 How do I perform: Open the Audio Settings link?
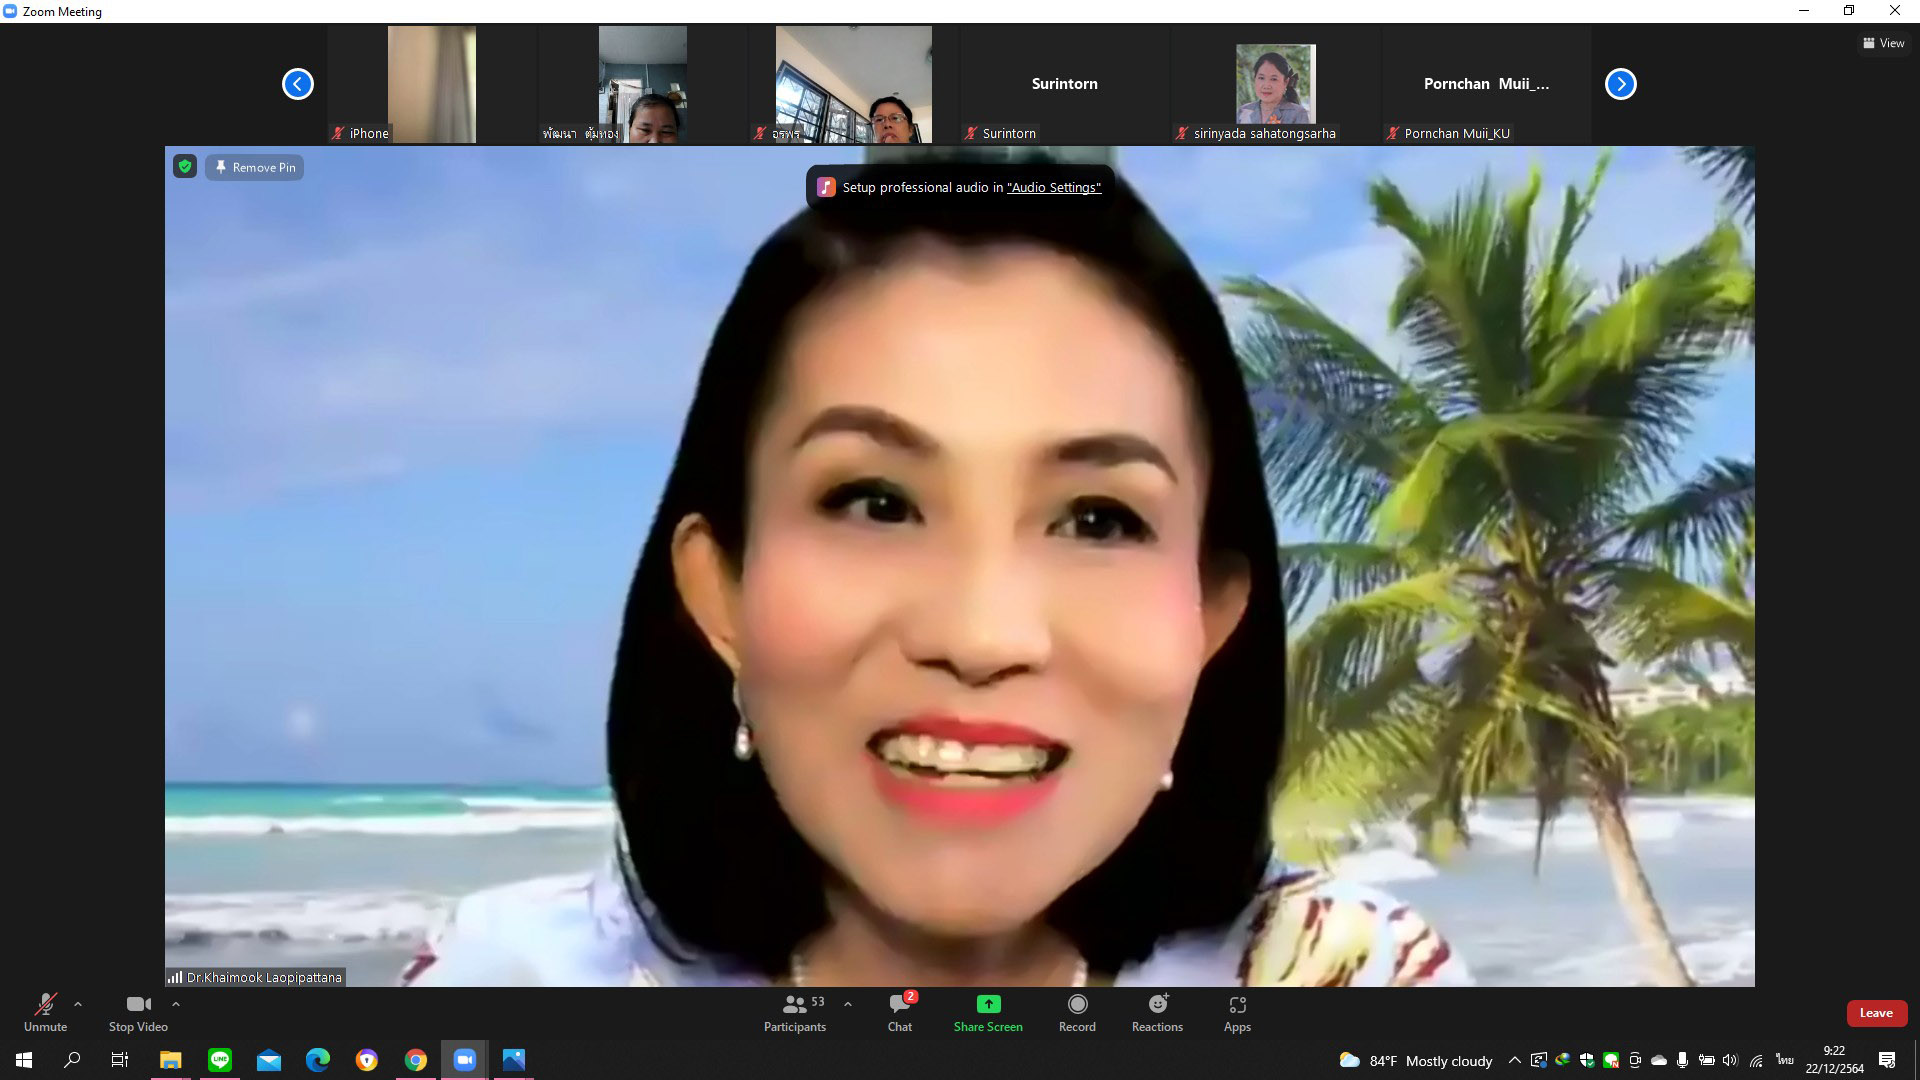click(1054, 187)
